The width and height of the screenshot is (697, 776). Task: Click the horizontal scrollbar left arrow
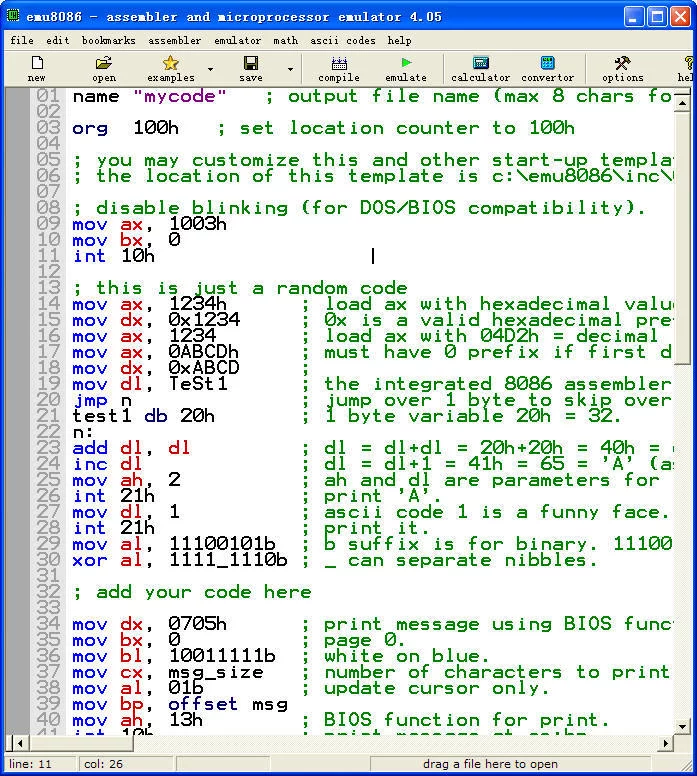[x=20, y=743]
